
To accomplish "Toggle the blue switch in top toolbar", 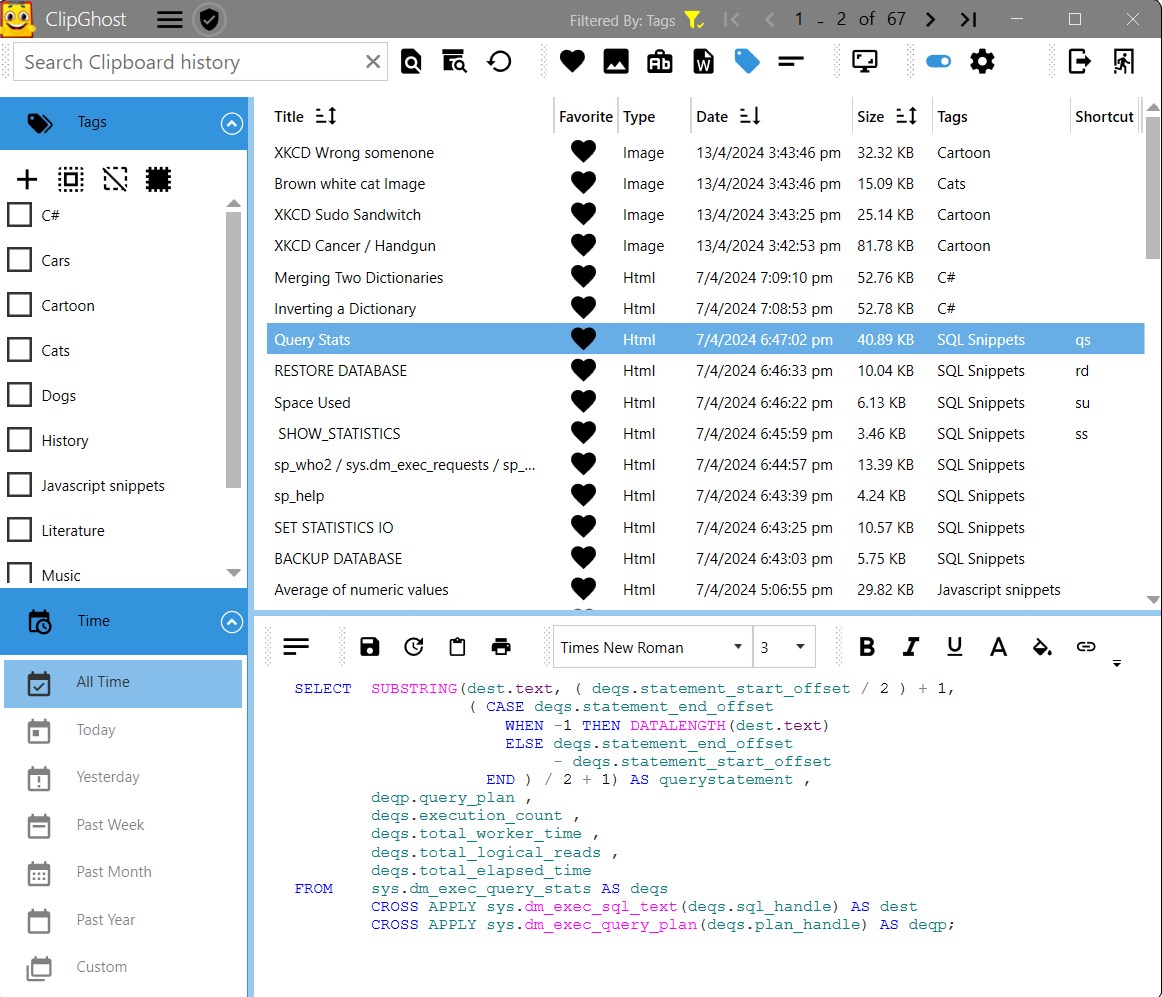I will coord(938,62).
